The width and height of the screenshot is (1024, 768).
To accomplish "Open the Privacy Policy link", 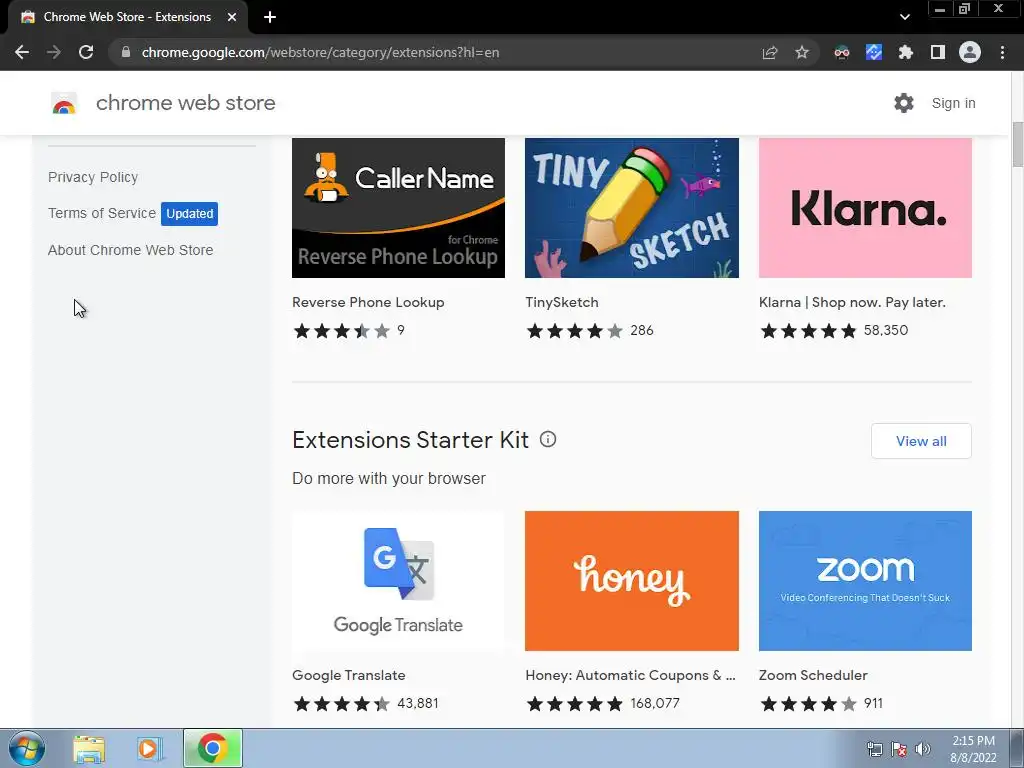I will pos(93,177).
